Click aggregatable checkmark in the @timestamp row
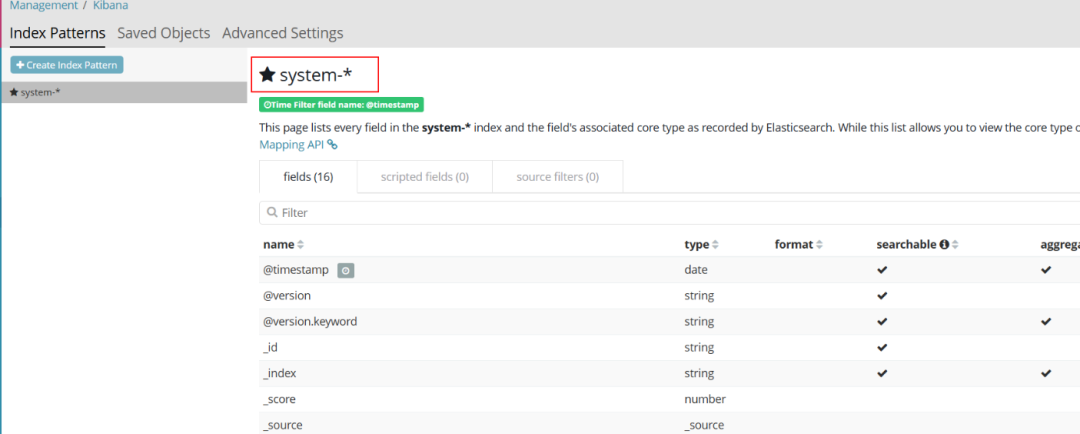This screenshot has width=1080, height=434. click(1046, 270)
